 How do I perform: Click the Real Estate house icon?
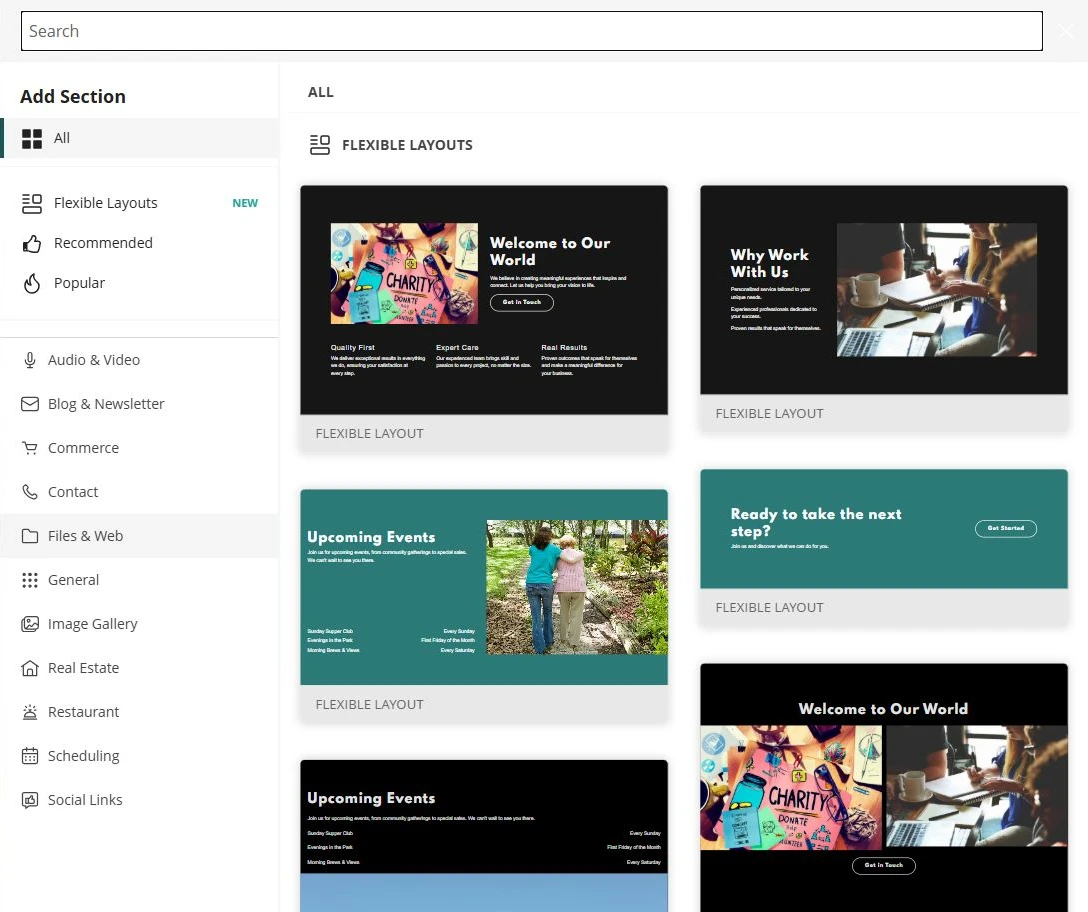[30, 668]
